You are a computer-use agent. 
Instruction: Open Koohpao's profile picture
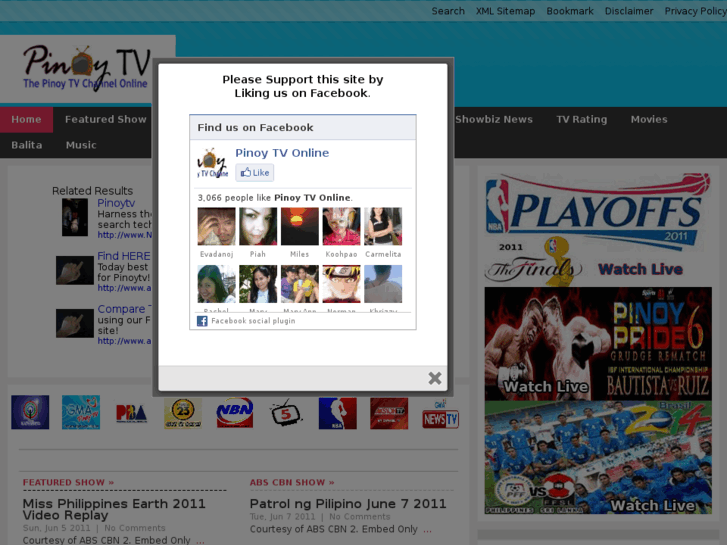tap(342, 226)
